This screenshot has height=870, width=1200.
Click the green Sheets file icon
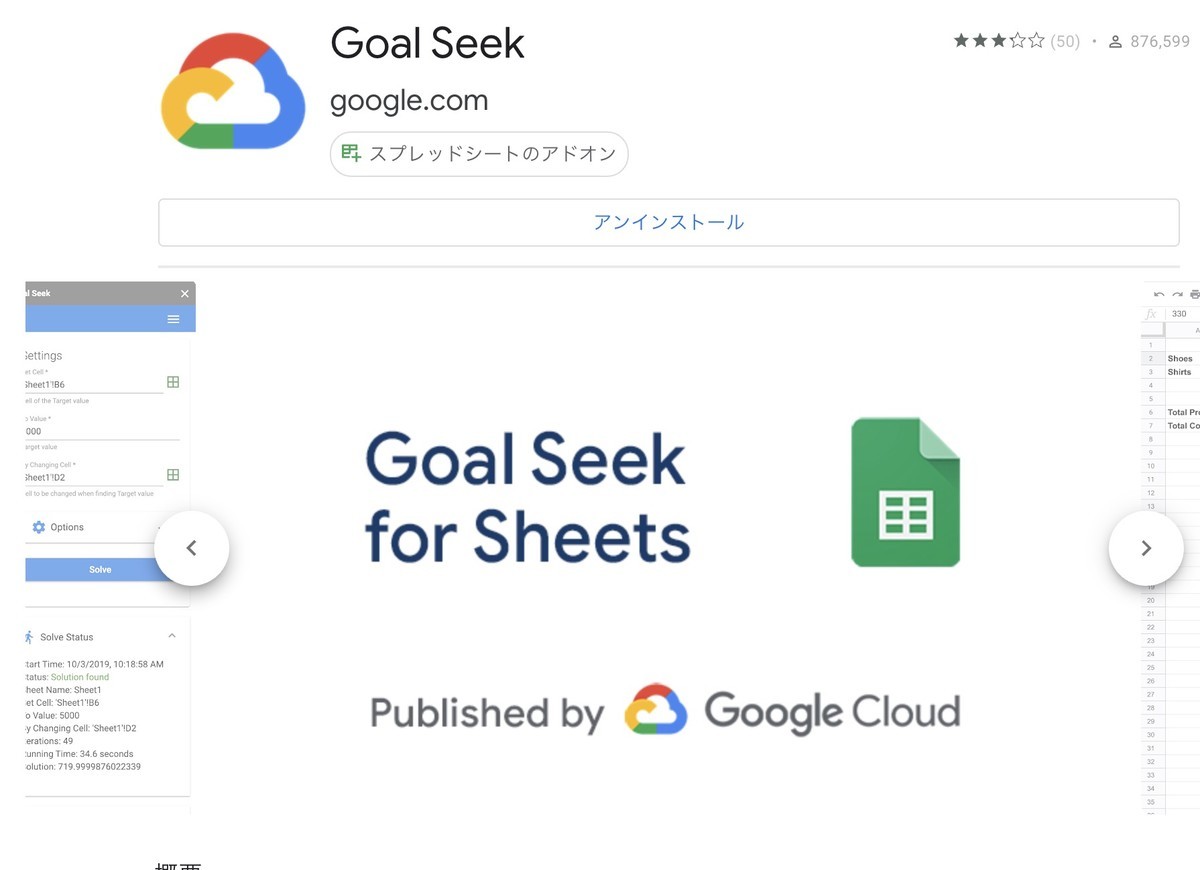point(905,492)
